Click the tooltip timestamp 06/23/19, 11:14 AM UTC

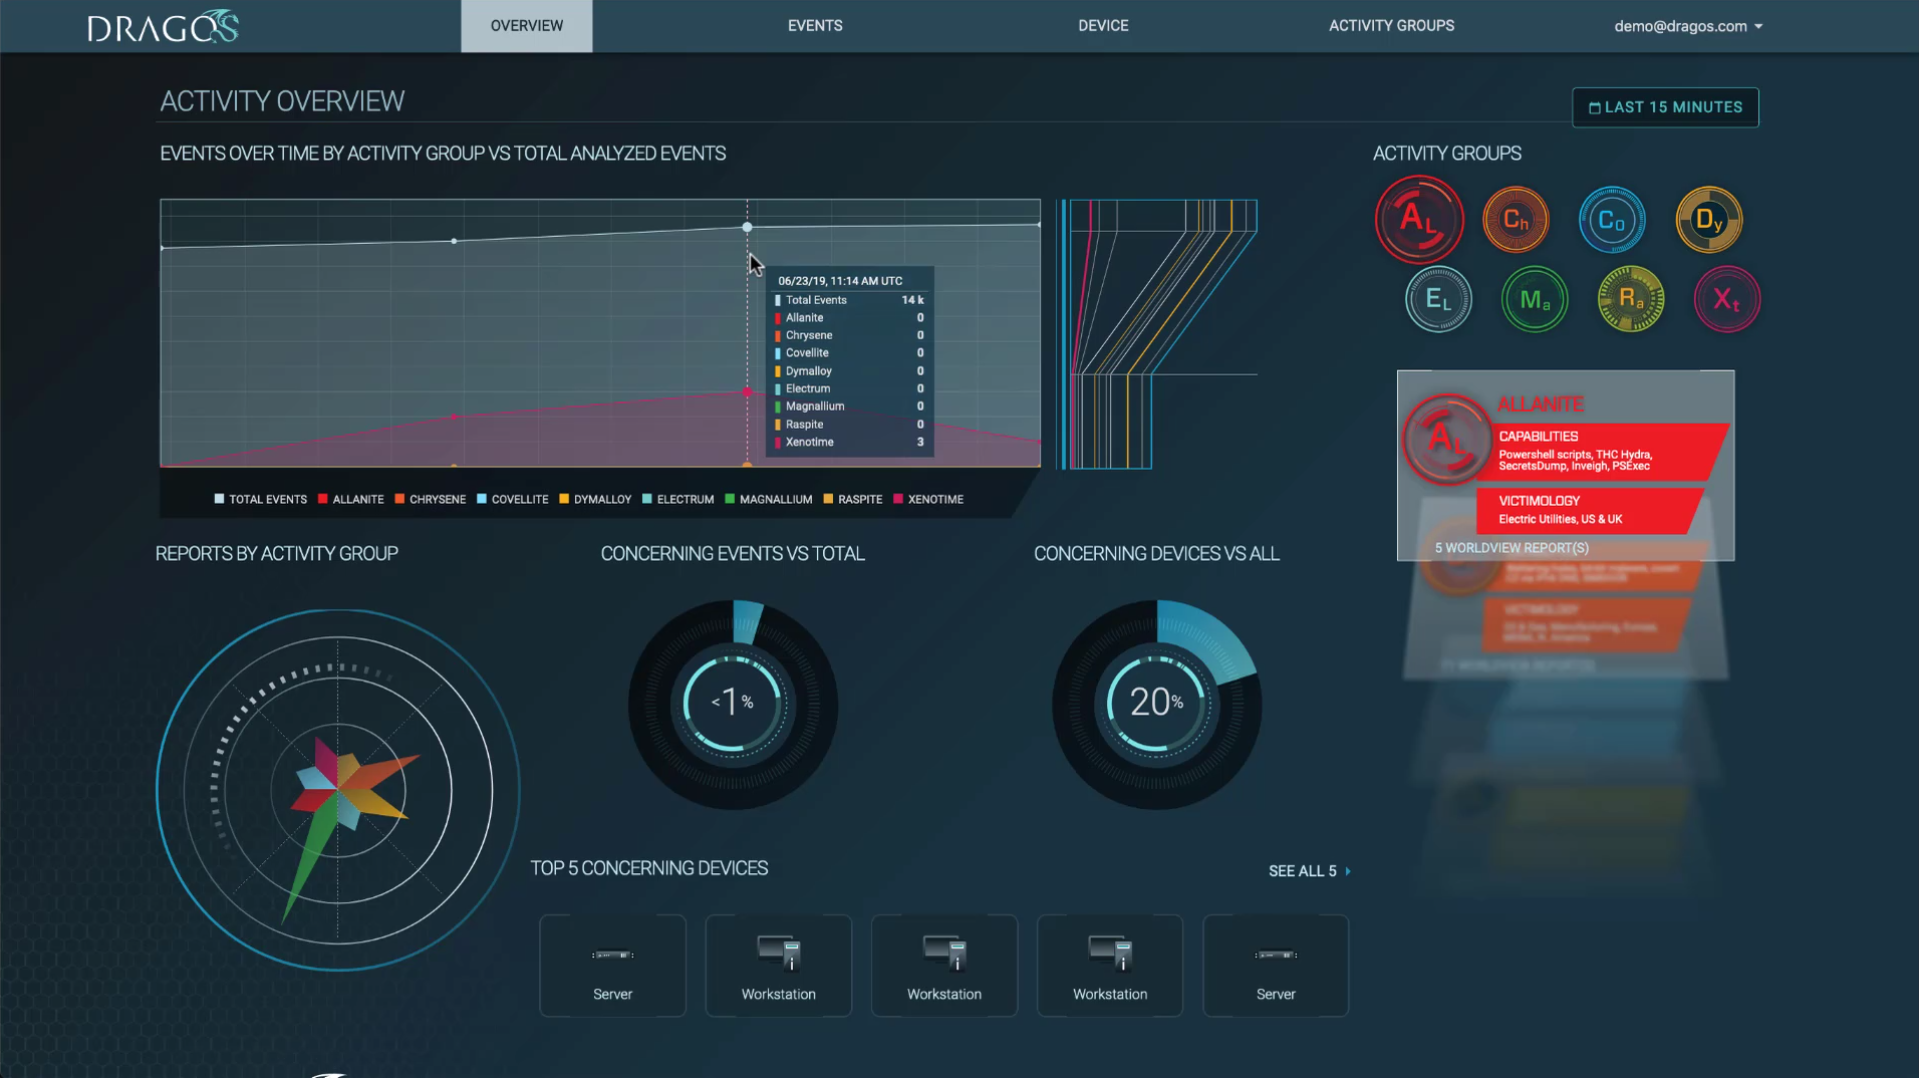840,281
